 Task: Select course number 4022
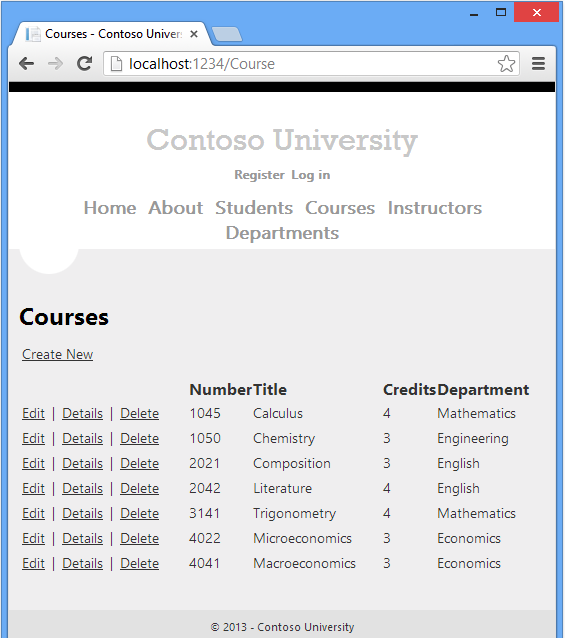coord(205,538)
